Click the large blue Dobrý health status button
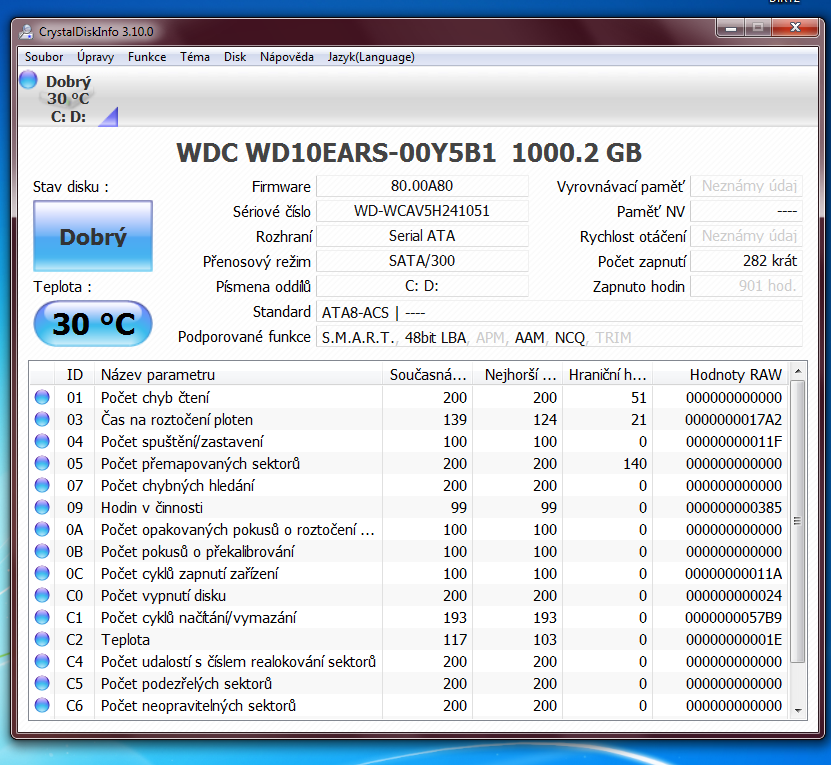Viewport: 831px width, 765px height. [93, 236]
